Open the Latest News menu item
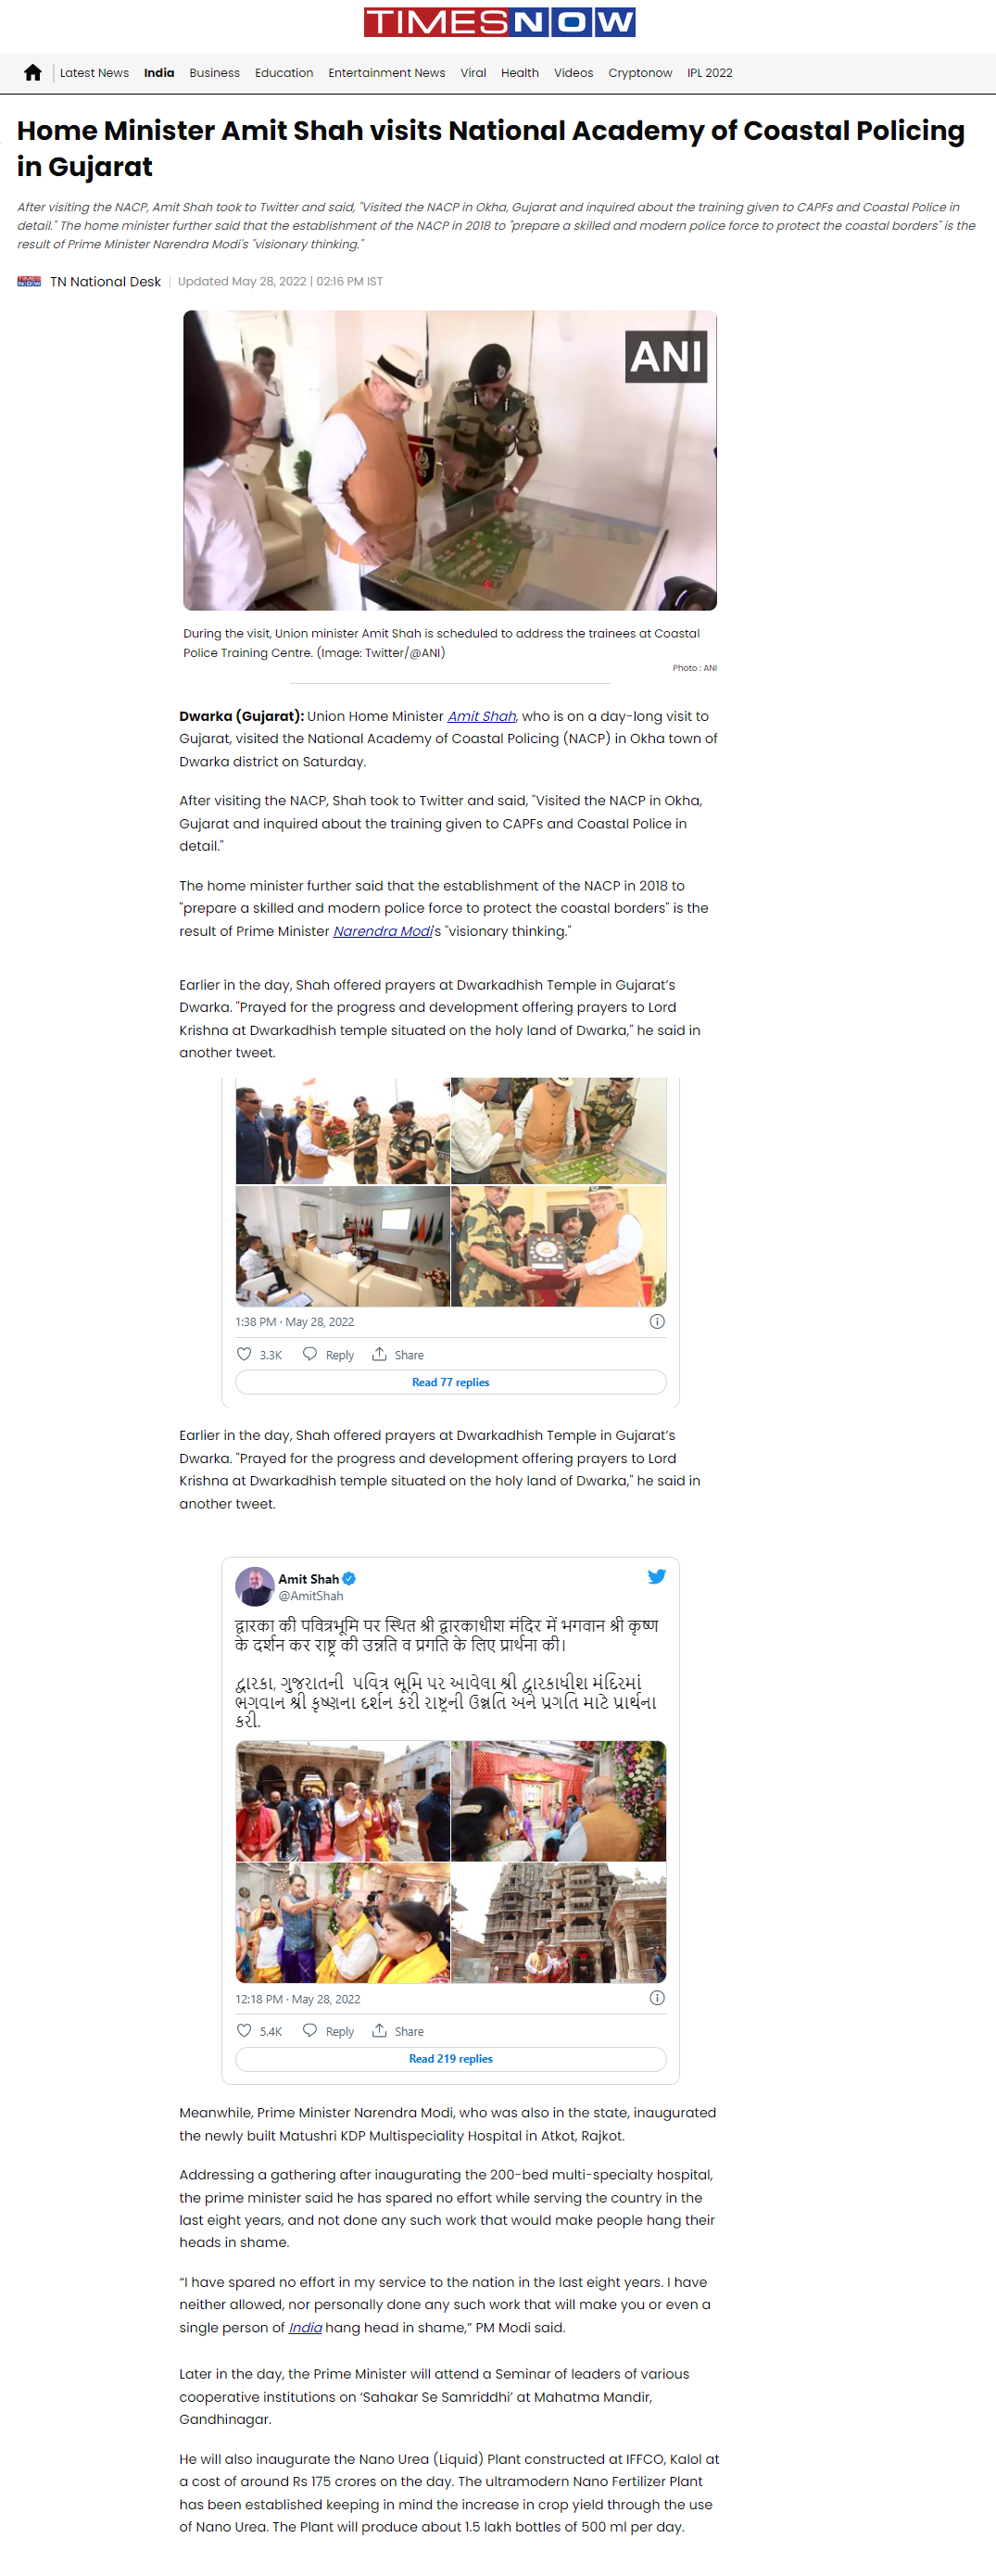The width and height of the screenshot is (996, 2576). click(94, 73)
